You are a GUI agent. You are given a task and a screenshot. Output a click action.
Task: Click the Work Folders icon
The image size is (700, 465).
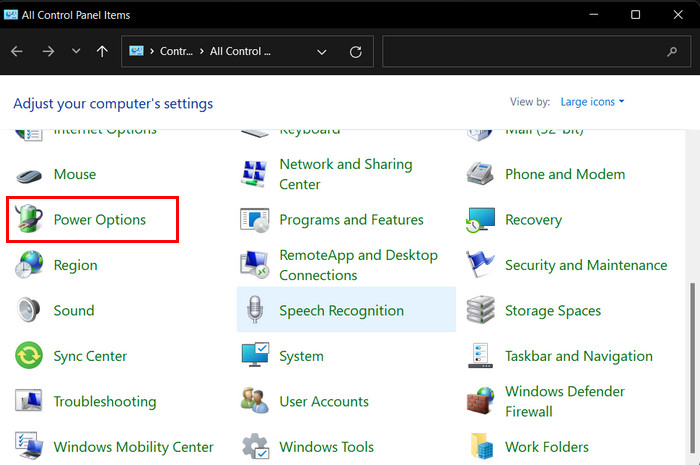(x=482, y=446)
